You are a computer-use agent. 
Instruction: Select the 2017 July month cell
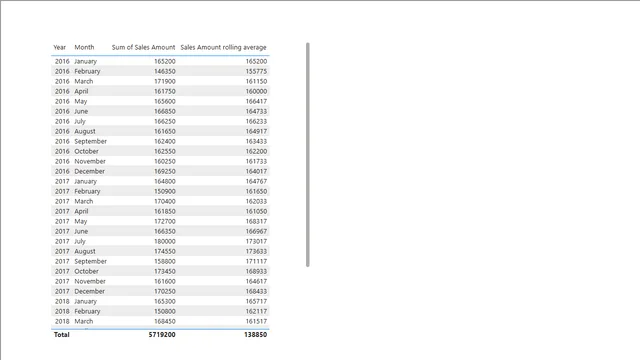point(80,241)
